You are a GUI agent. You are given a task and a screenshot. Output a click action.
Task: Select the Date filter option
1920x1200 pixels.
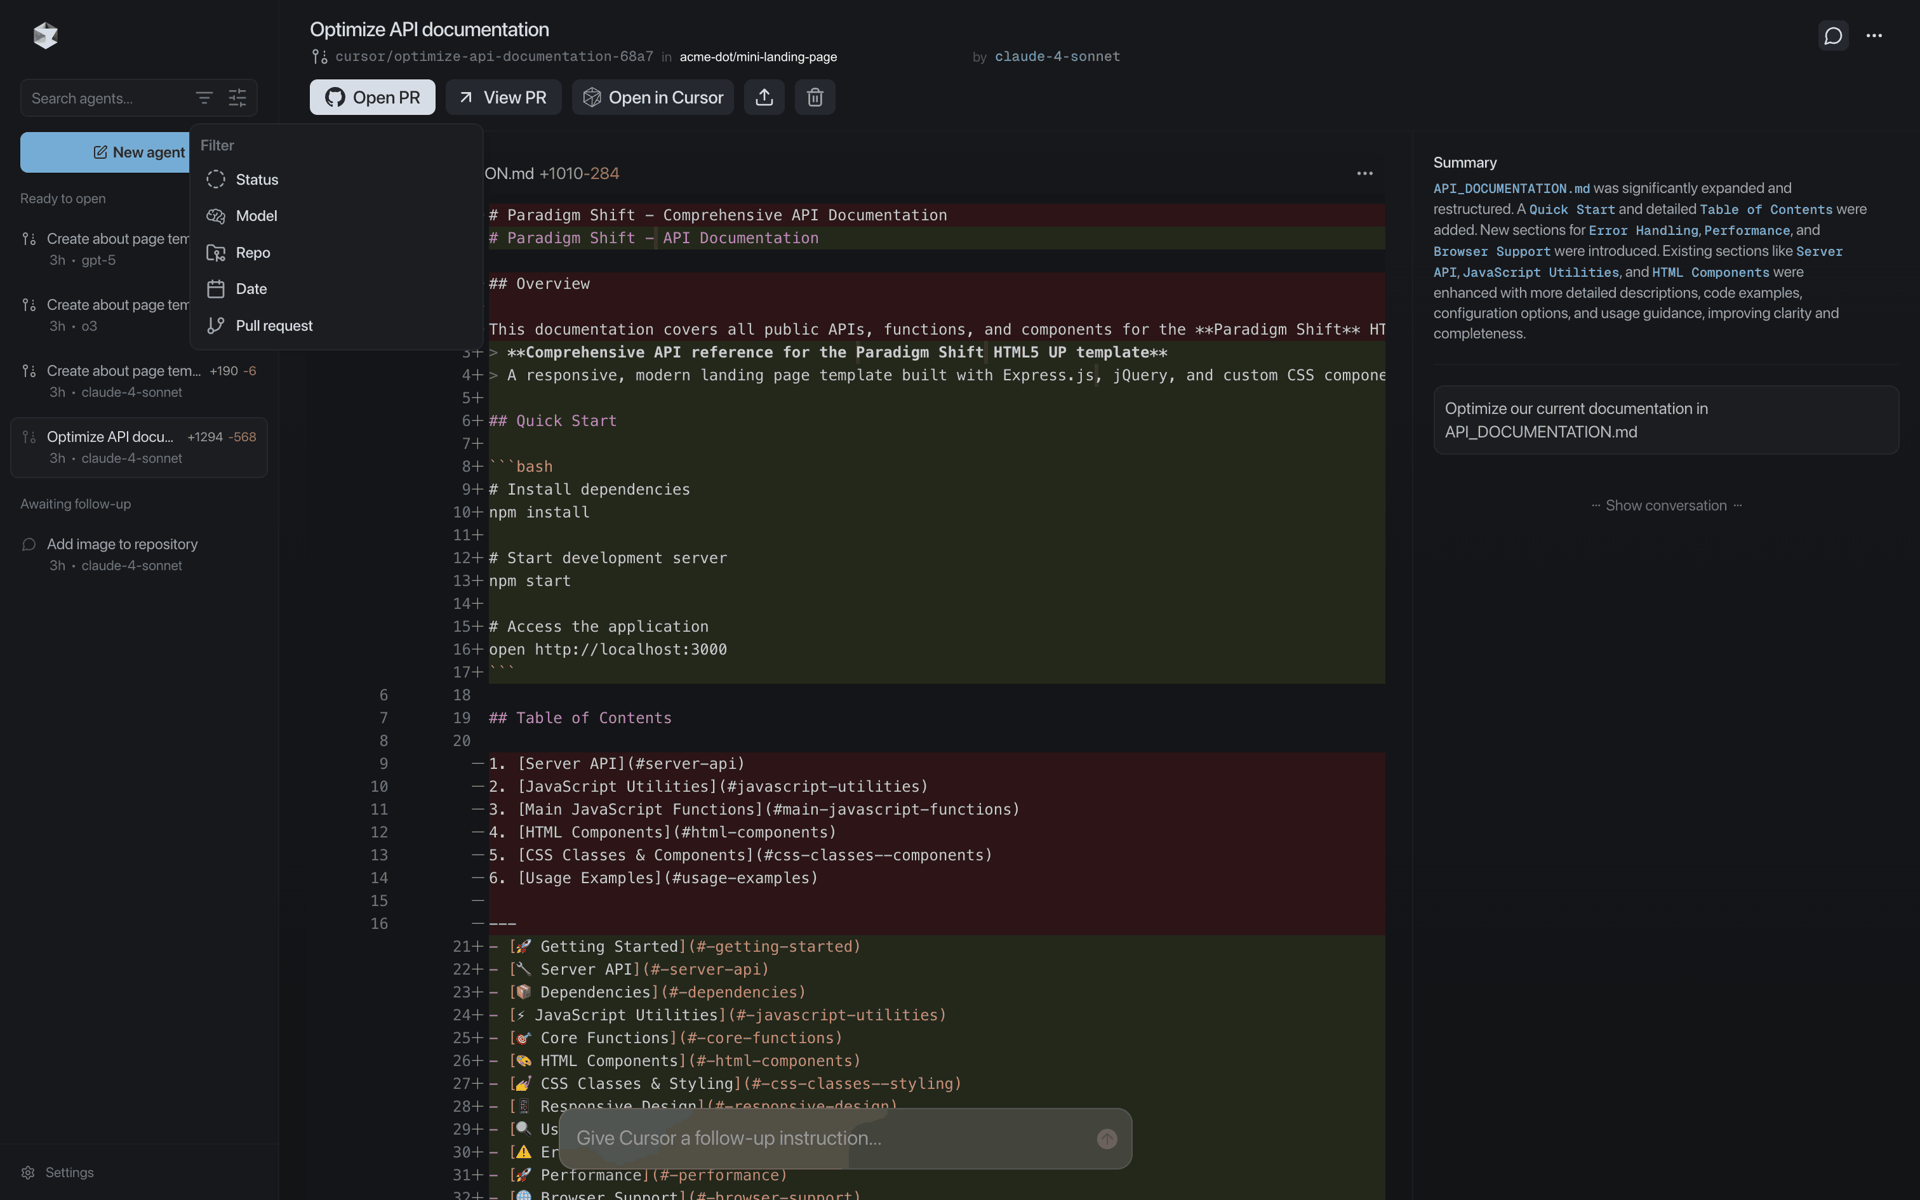[x=336, y=289]
